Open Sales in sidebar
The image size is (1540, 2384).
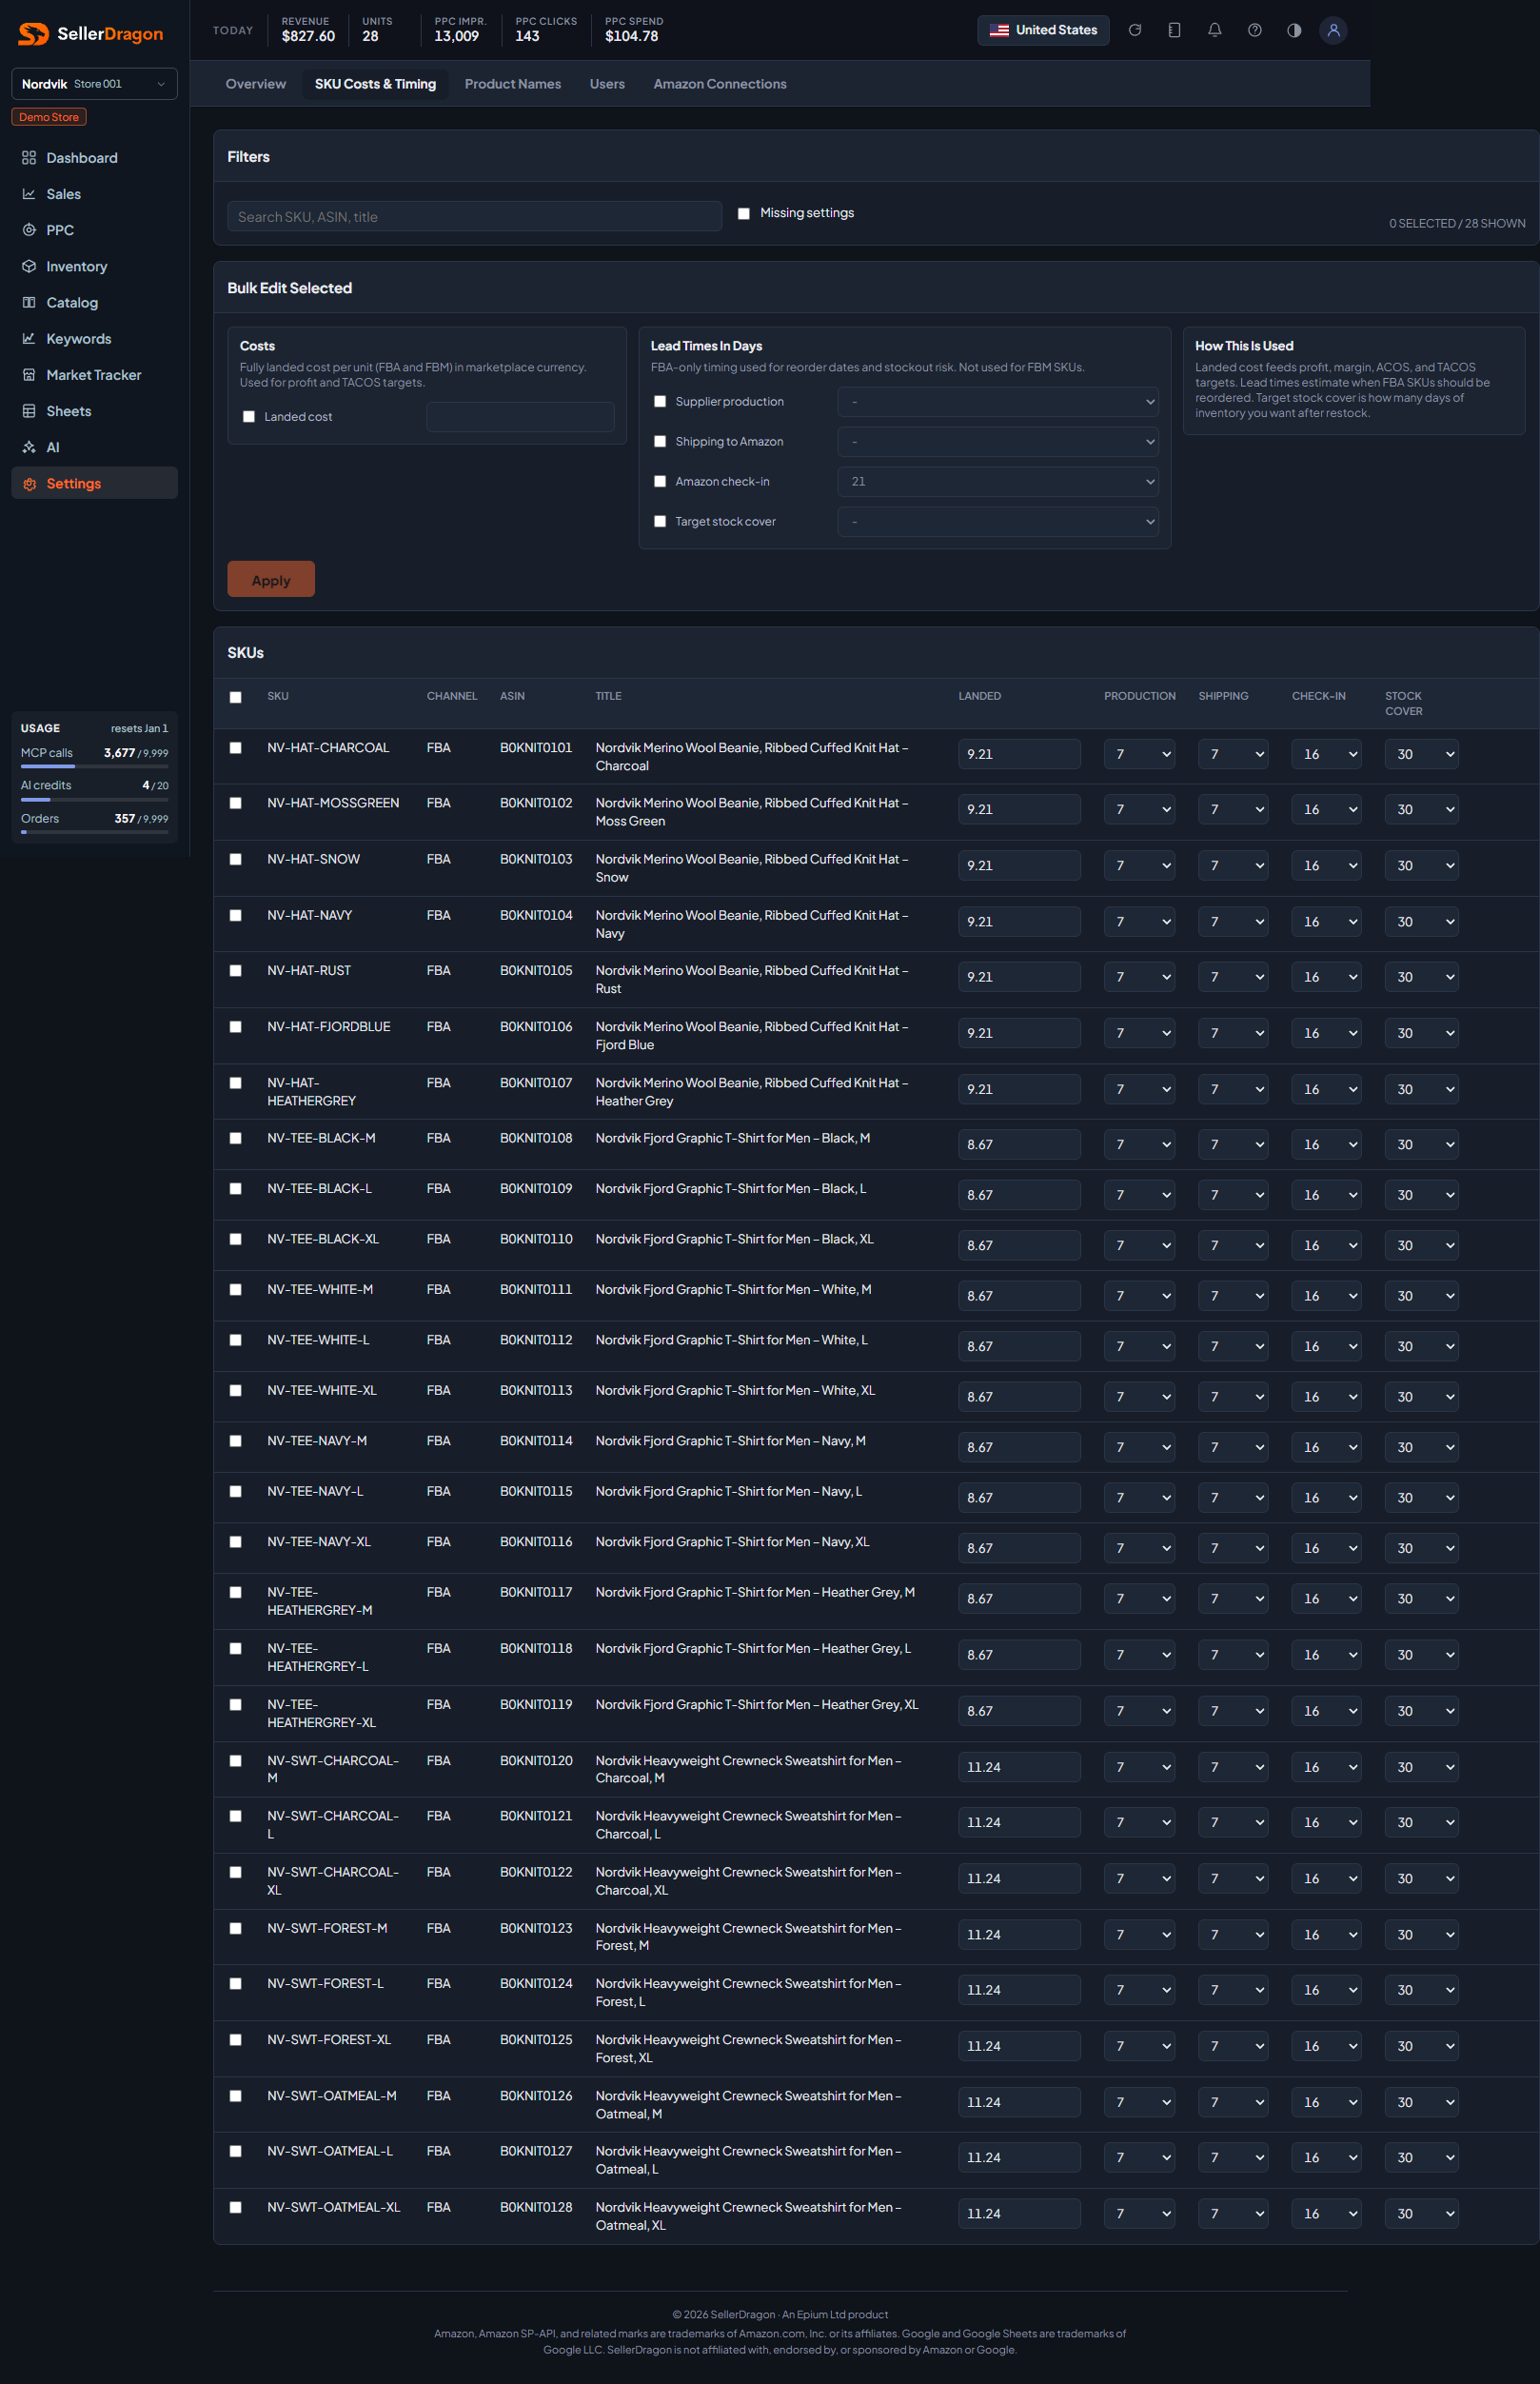[94, 194]
